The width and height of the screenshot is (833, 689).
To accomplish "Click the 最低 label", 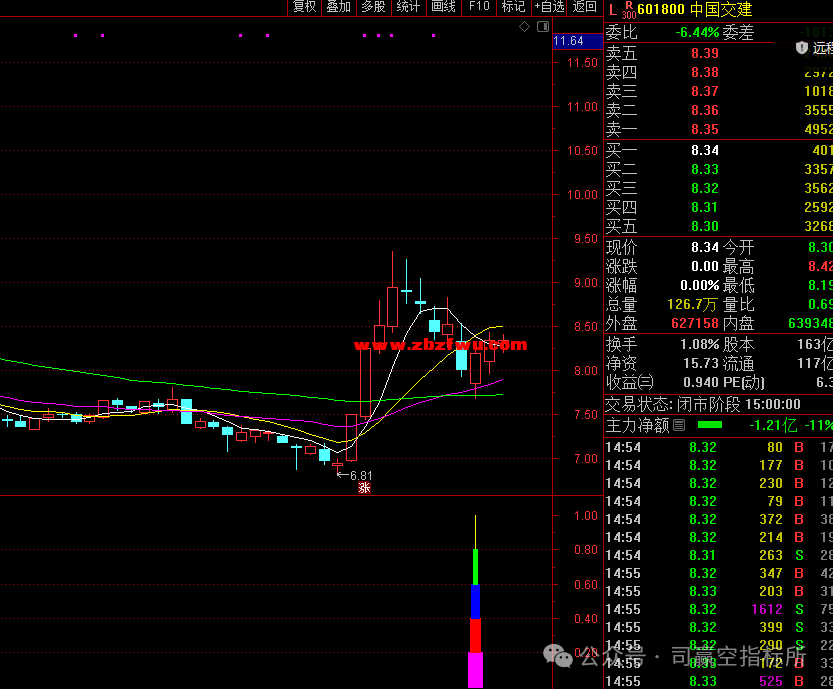I will point(738,286).
